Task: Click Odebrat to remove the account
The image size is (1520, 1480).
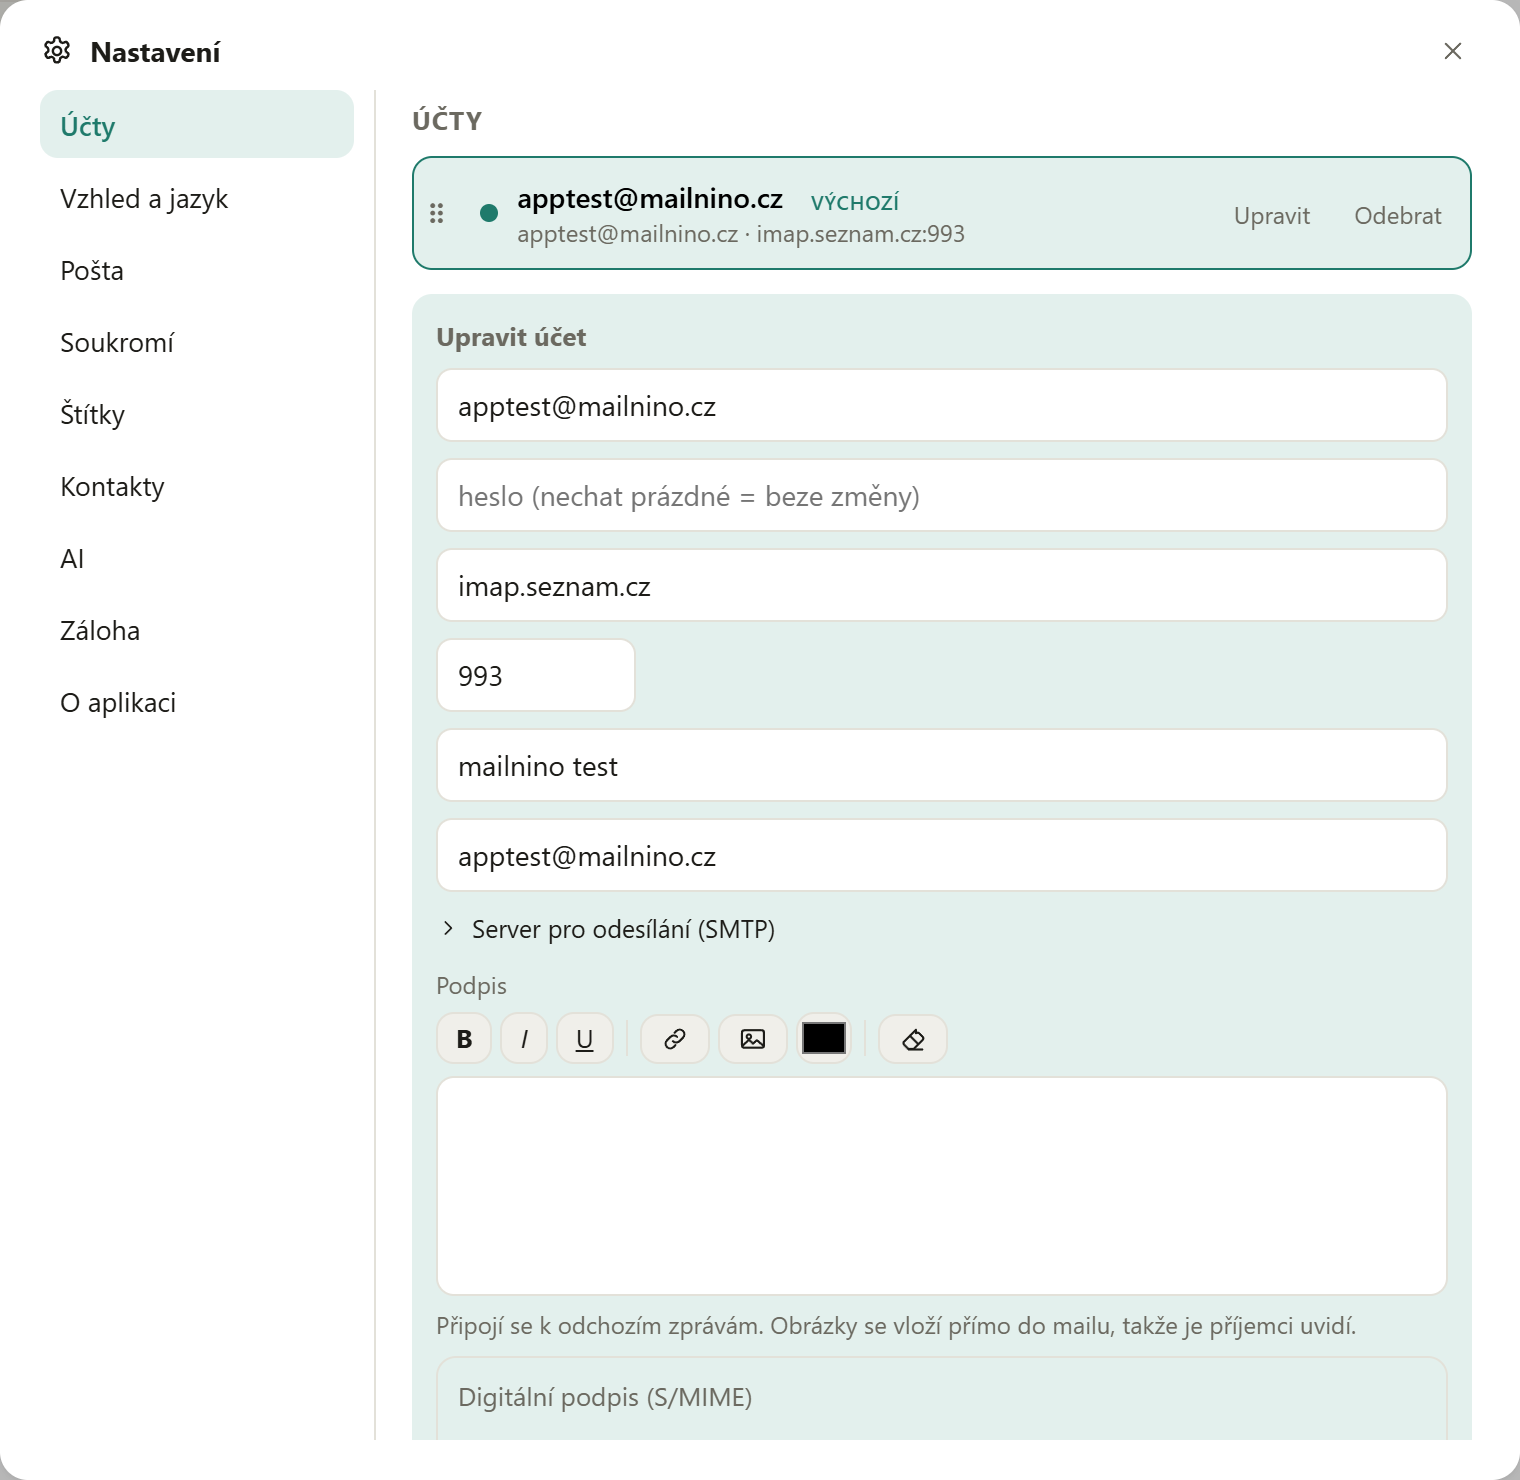Action: pyautogui.click(x=1398, y=216)
